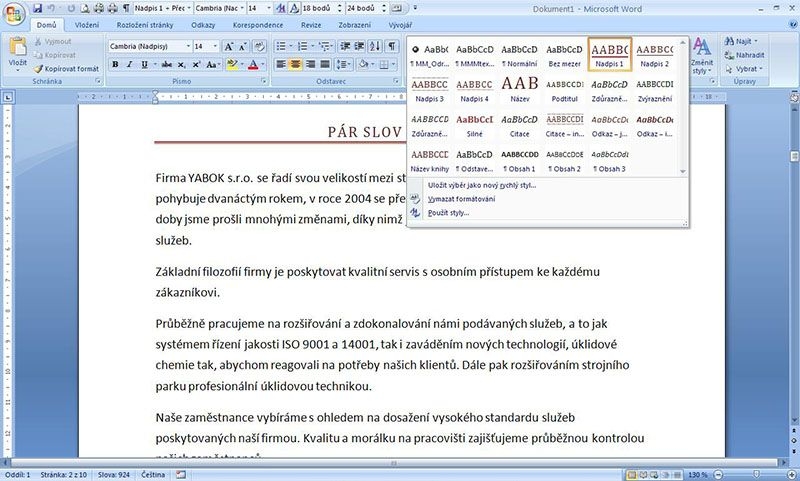Screen dimensions: 800x481
Task: Click Vymazat formátování in styles menu
Action: (460, 198)
